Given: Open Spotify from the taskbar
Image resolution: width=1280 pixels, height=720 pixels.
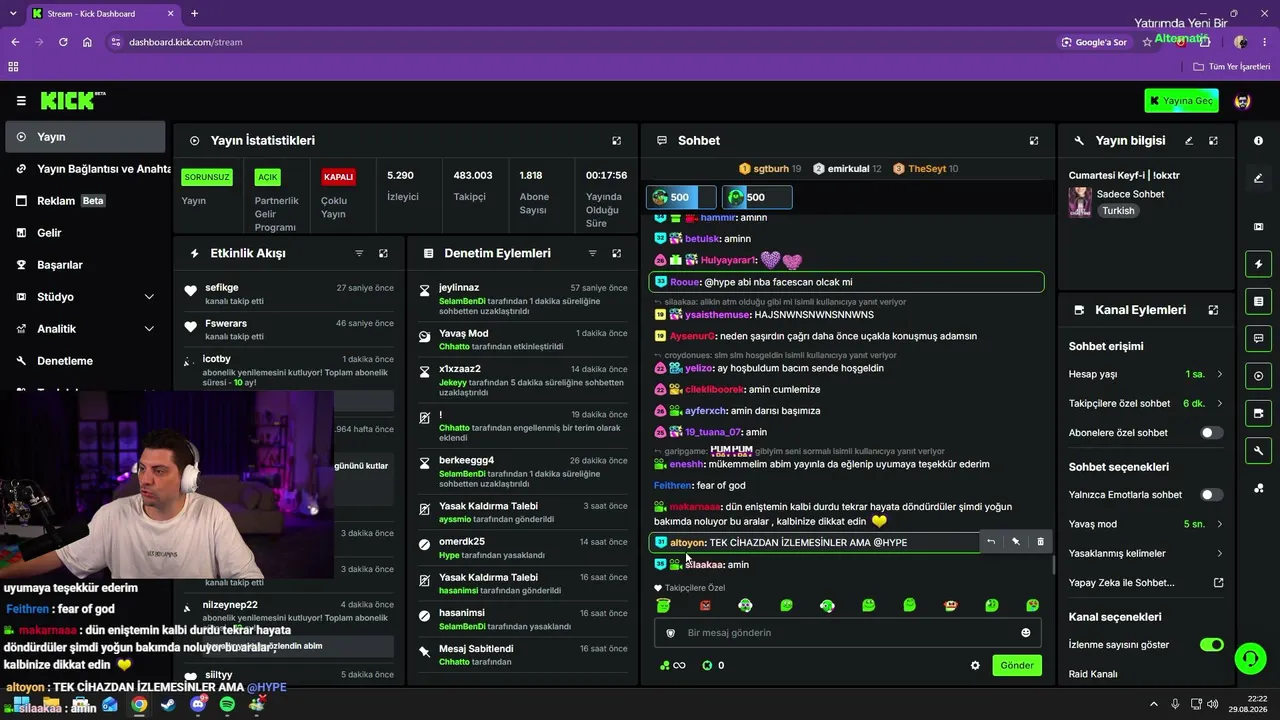Looking at the screenshot, I should (227, 705).
